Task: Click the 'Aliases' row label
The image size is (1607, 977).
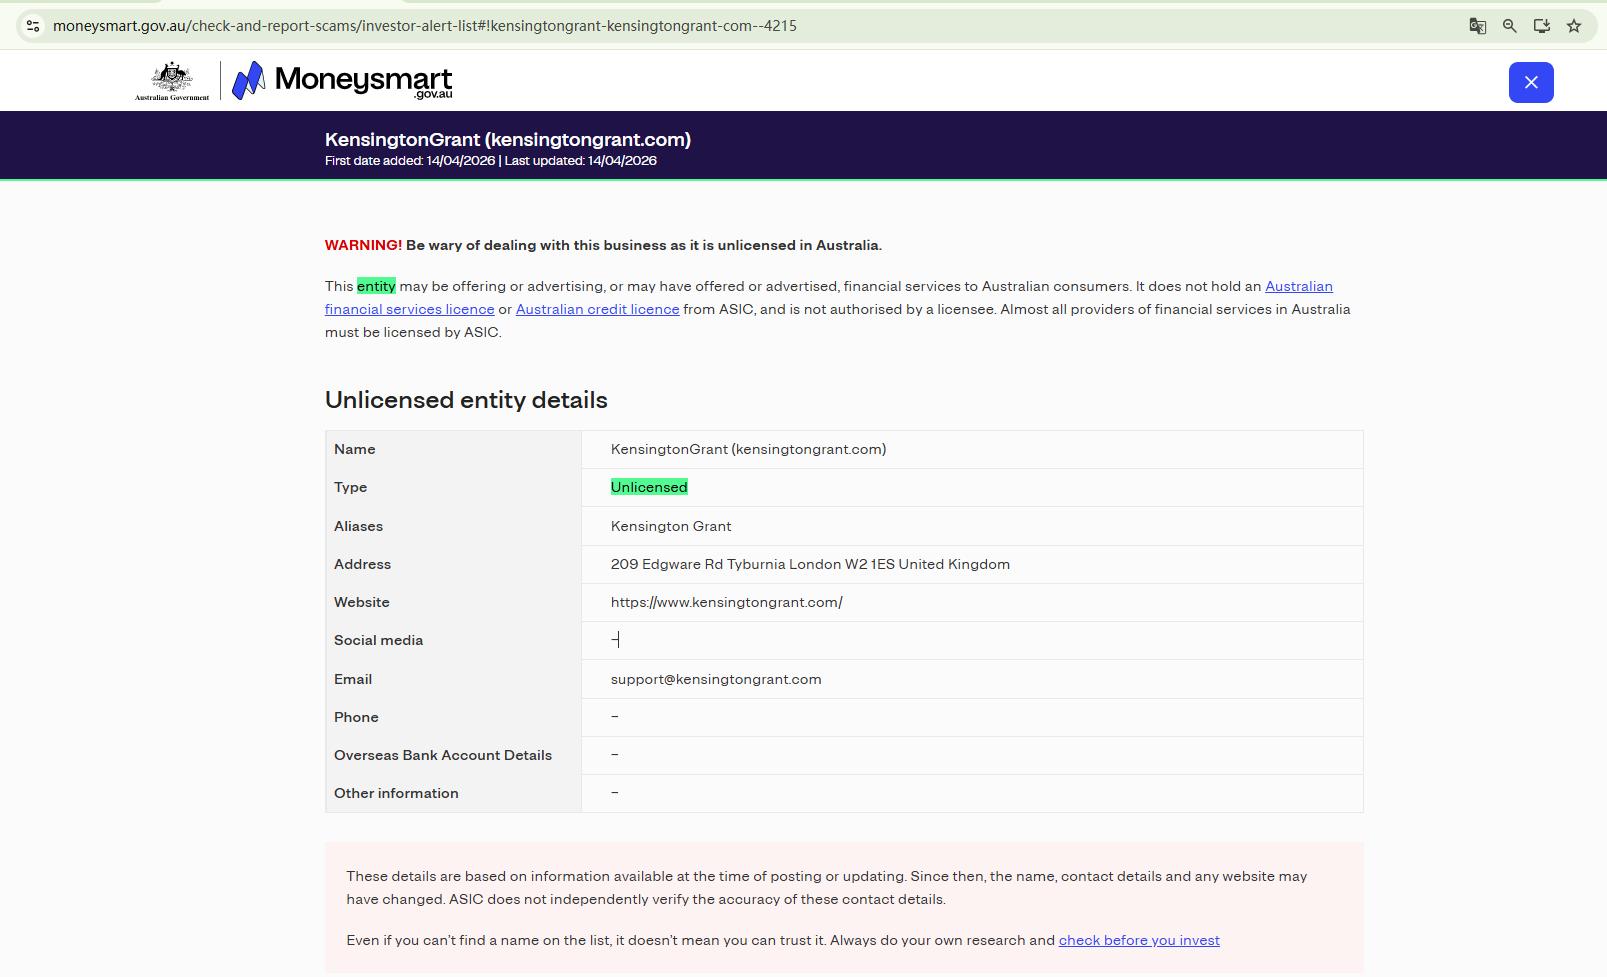Action: pyautogui.click(x=358, y=526)
